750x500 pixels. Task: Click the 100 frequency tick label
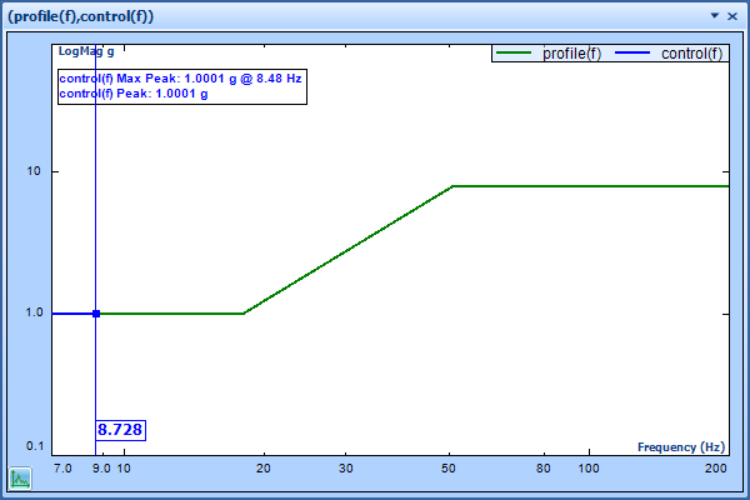[589, 468]
